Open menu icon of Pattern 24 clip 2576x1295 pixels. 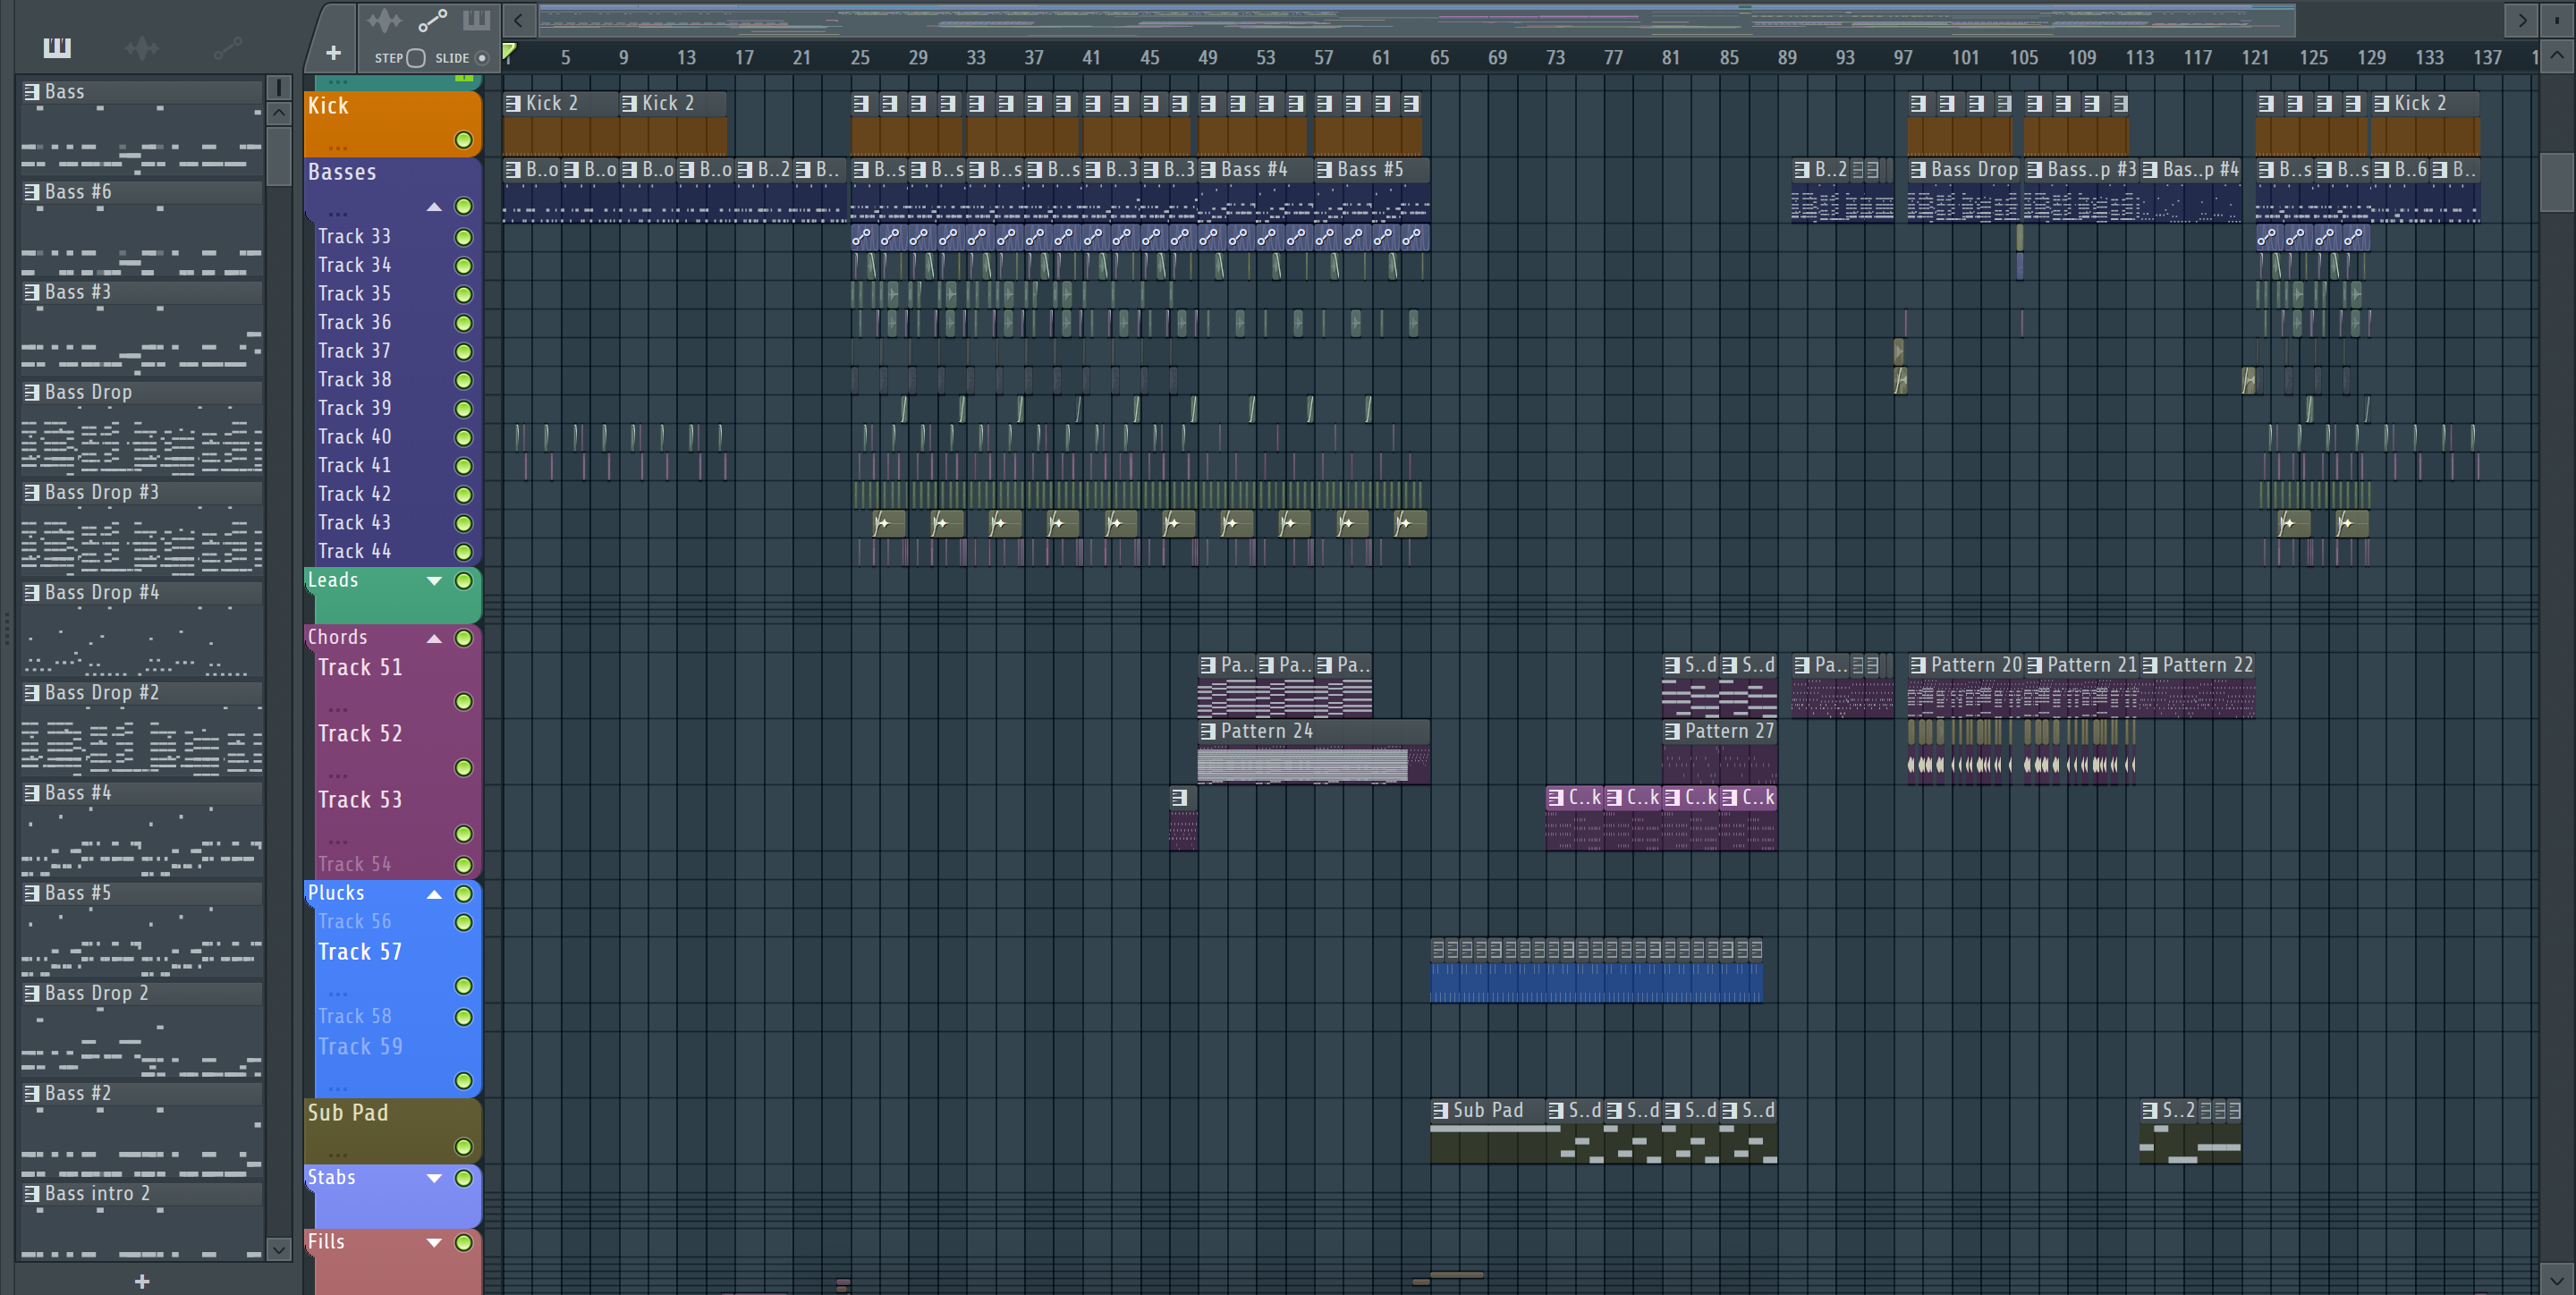coord(1208,731)
